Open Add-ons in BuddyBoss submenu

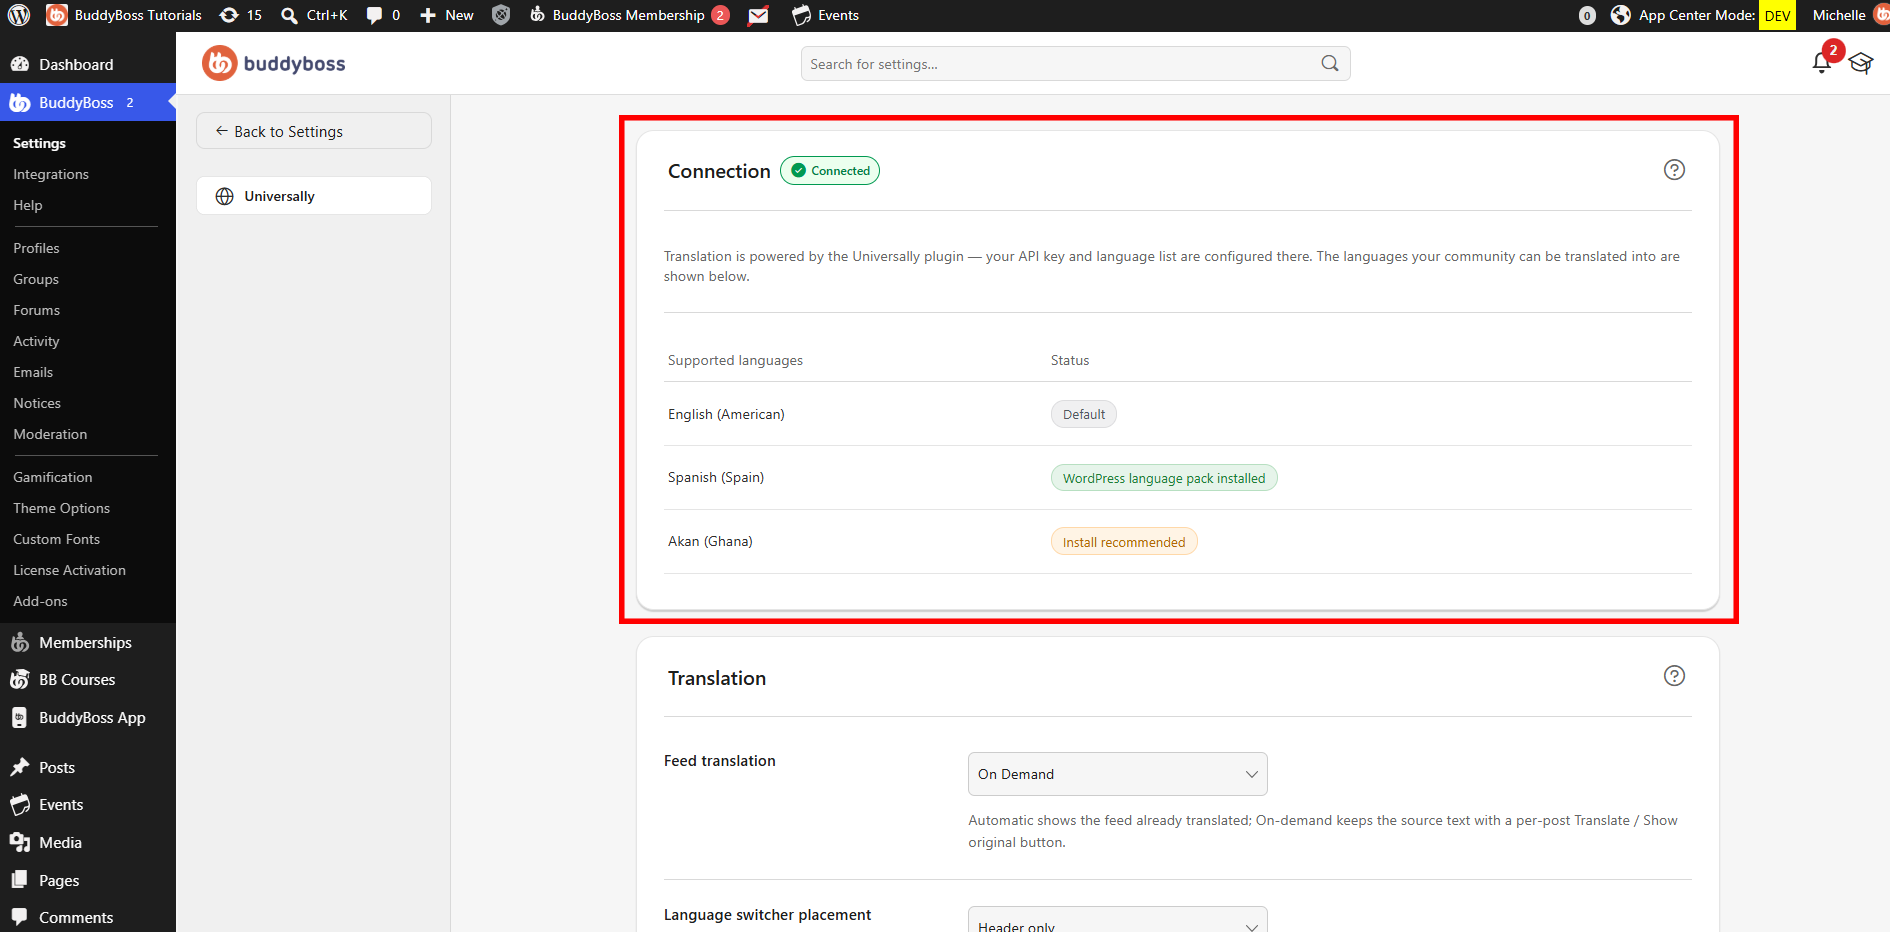click(40, 601)
